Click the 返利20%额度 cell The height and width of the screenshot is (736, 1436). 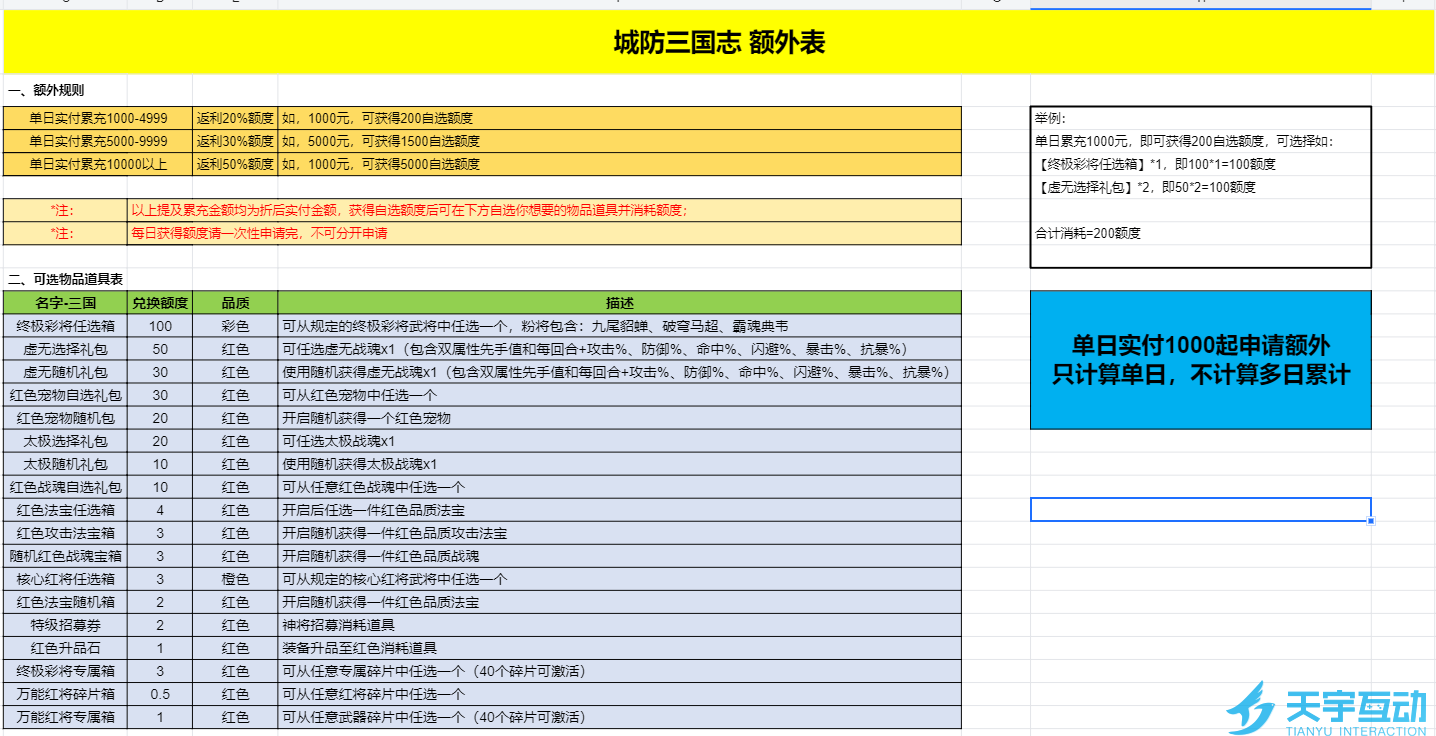coord(235,118)
